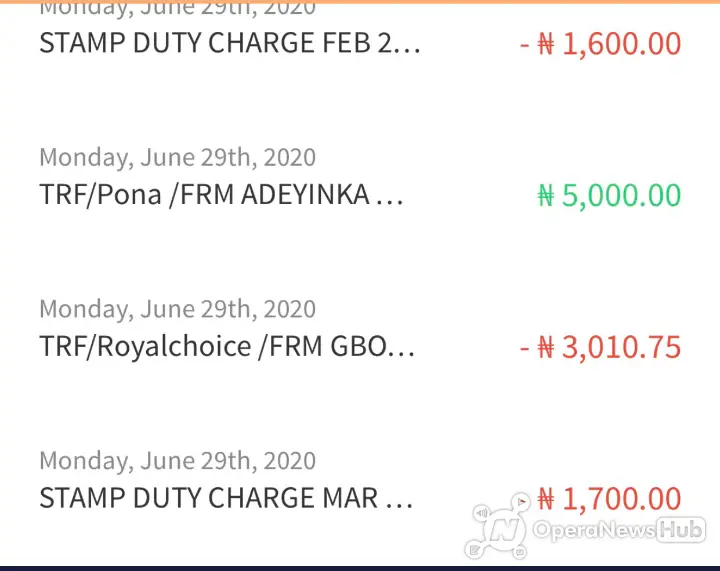Click the ₦1,700.00 red amount
The image size is (720, 571).
click(x=609, y=498)
